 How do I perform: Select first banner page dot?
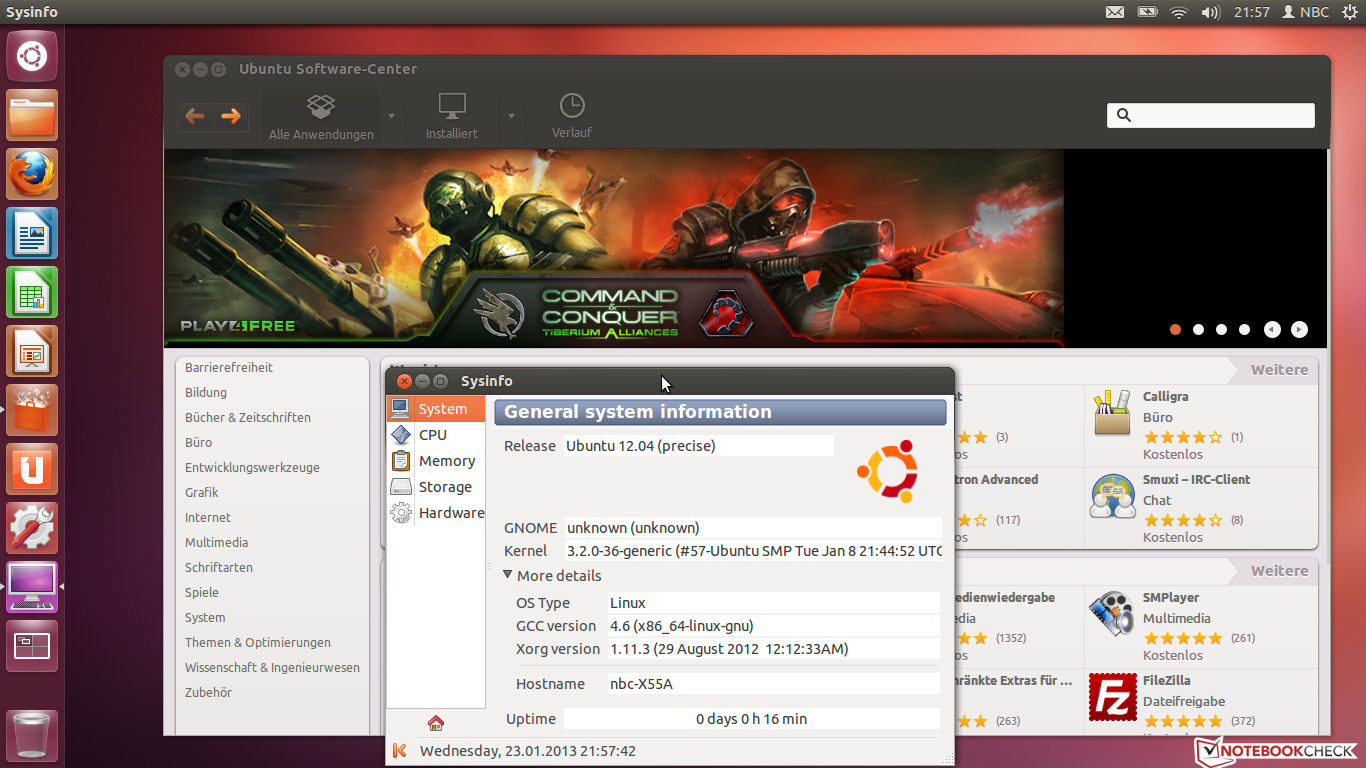[x=1175, y=329]
